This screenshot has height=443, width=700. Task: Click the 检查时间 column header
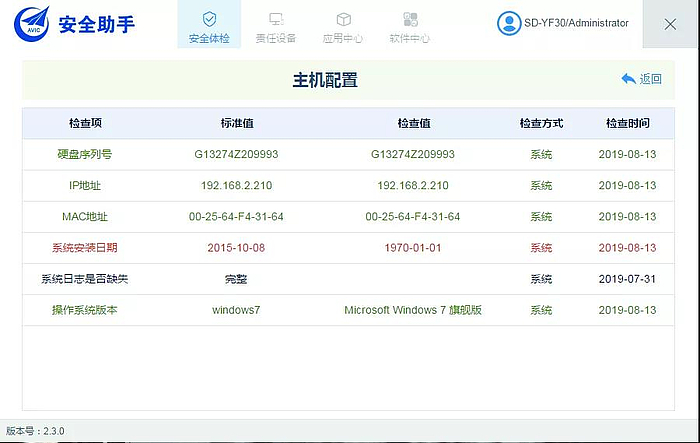click(x=627, y=123)
